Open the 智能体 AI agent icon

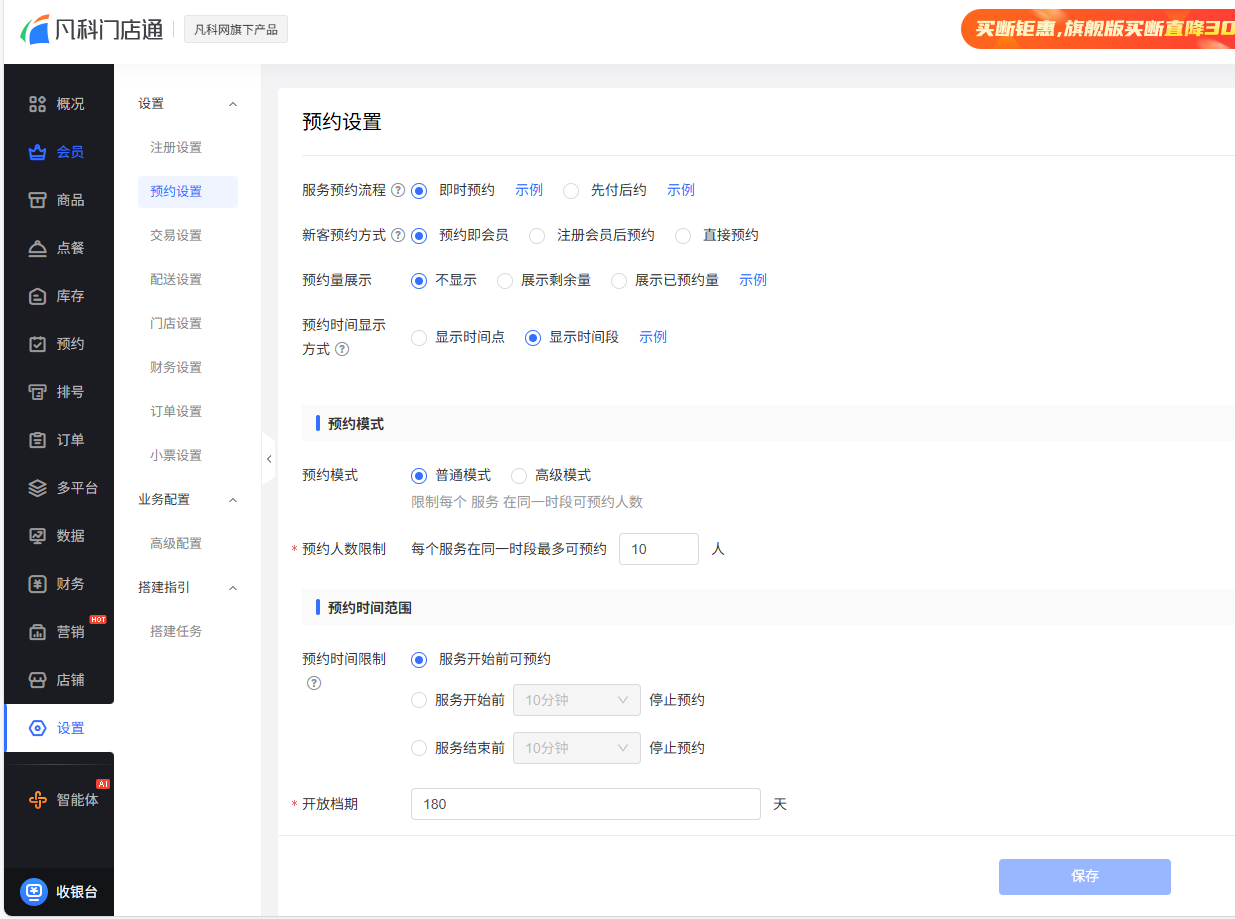(x=38, y=800)
